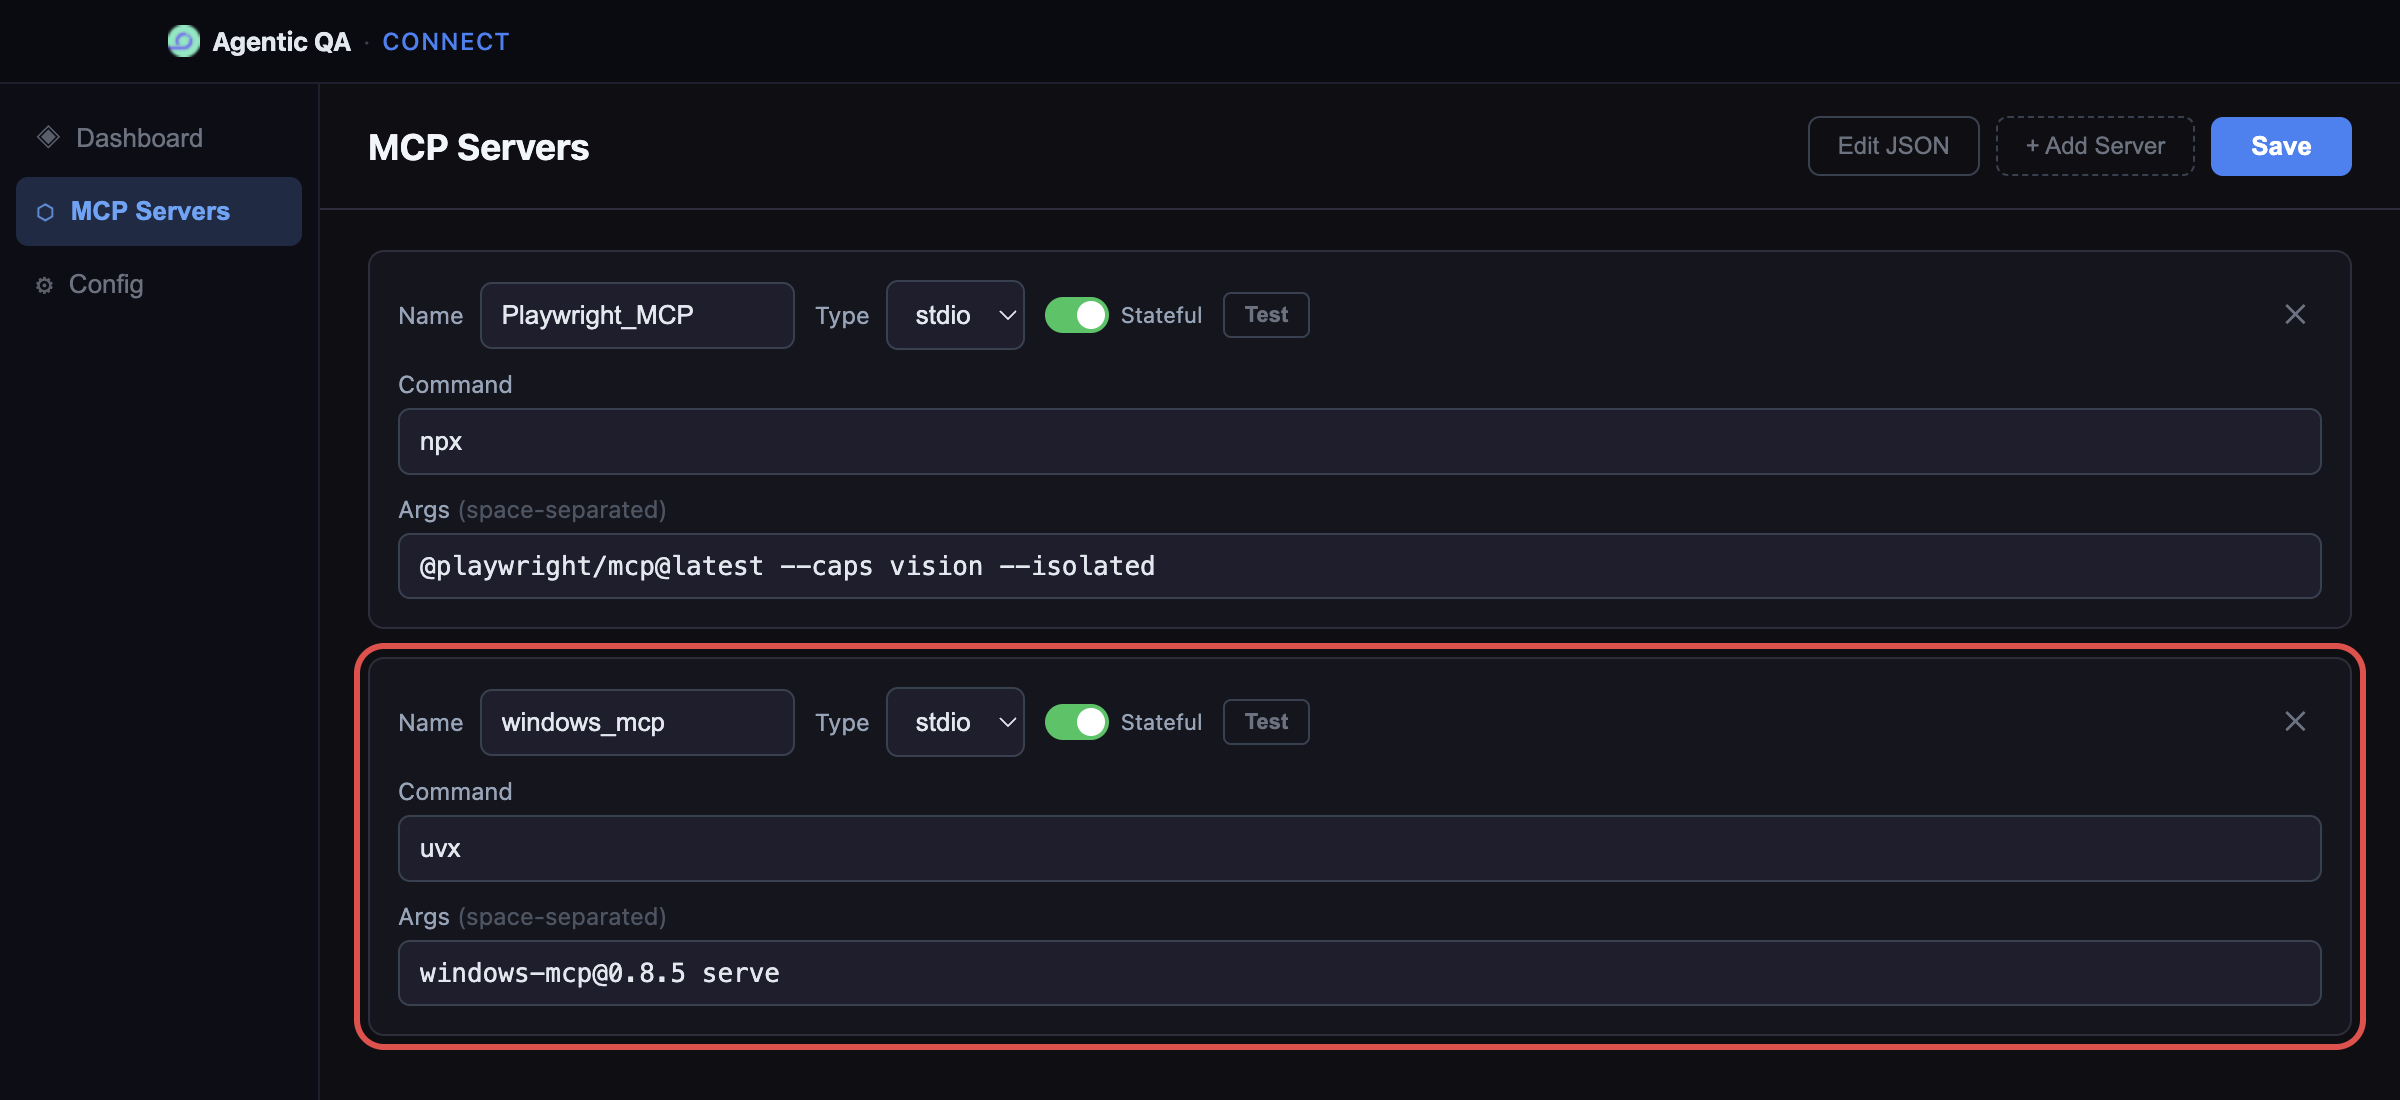
Task: Click the Dashboard diamond icon in sidebar
Action: 48,137
